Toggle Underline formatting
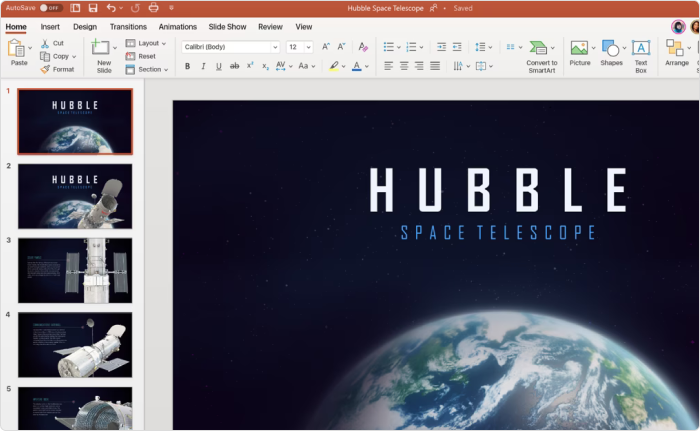This screenshot has height=431, width=700. pos(219,66)
